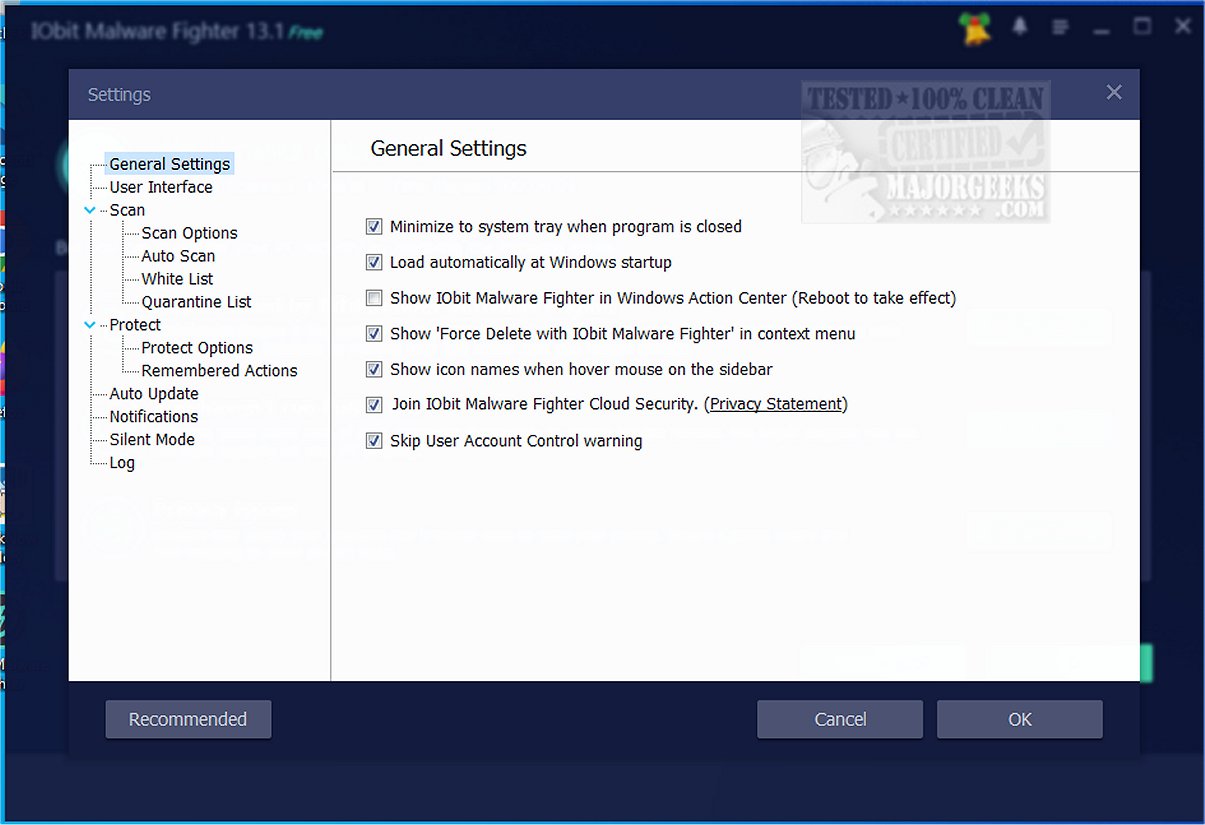The width and height of the screenshot is (1205, 825).
Task: Open the hamburger menu icon in title bar
Action: click(x=1061, y=27)
